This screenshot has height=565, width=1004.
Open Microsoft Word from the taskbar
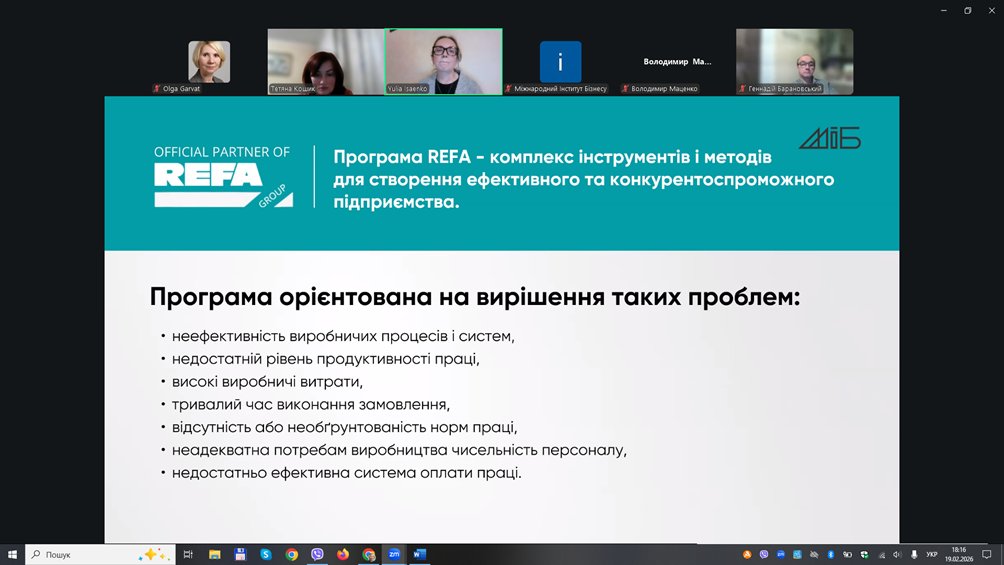coord(420,554)
